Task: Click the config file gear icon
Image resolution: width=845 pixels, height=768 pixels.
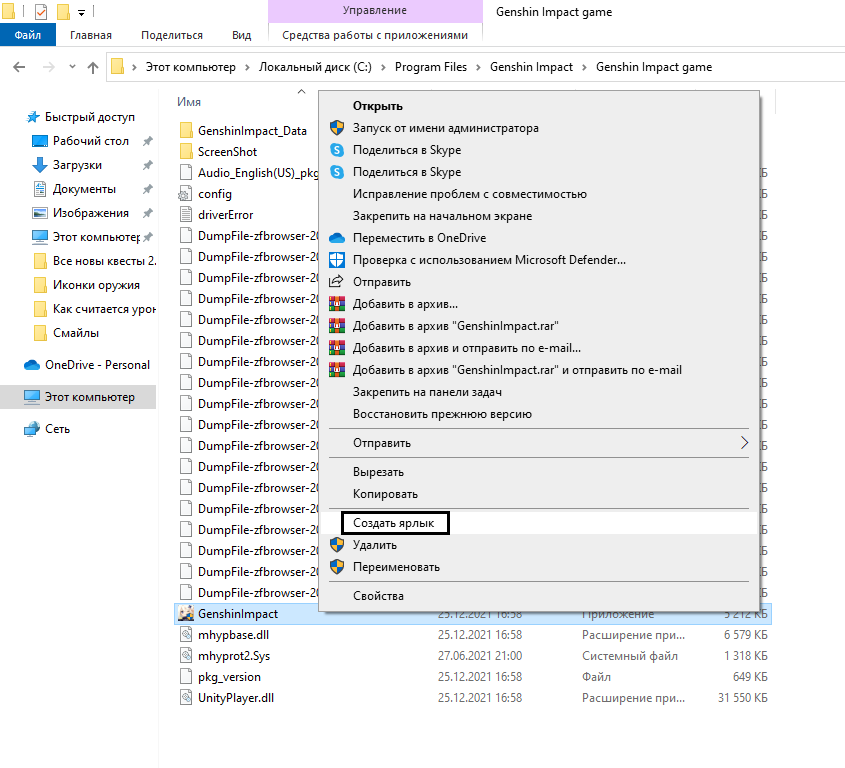Action: coord(185,194)
